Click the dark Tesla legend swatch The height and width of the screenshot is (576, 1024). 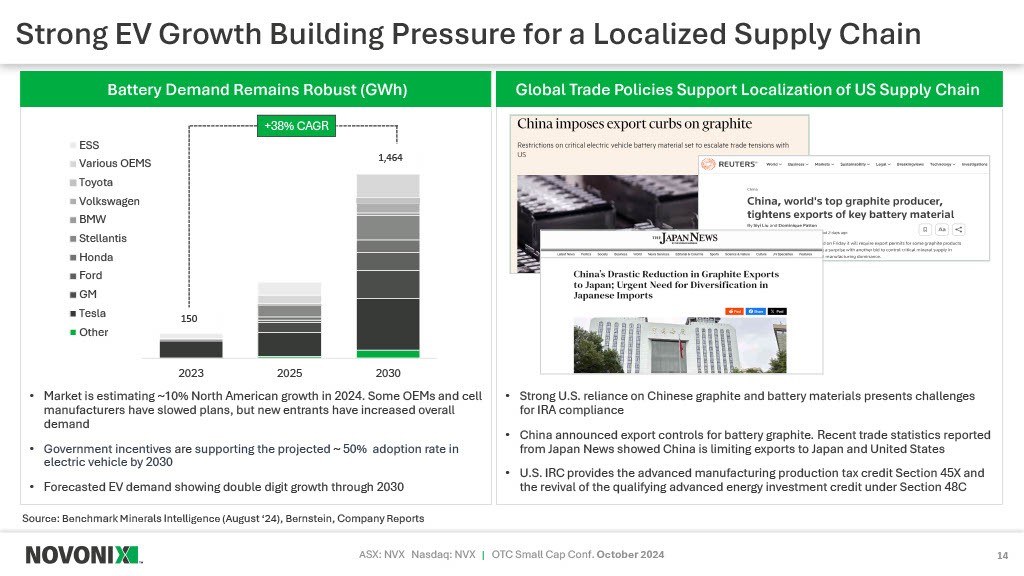[73, 313]
